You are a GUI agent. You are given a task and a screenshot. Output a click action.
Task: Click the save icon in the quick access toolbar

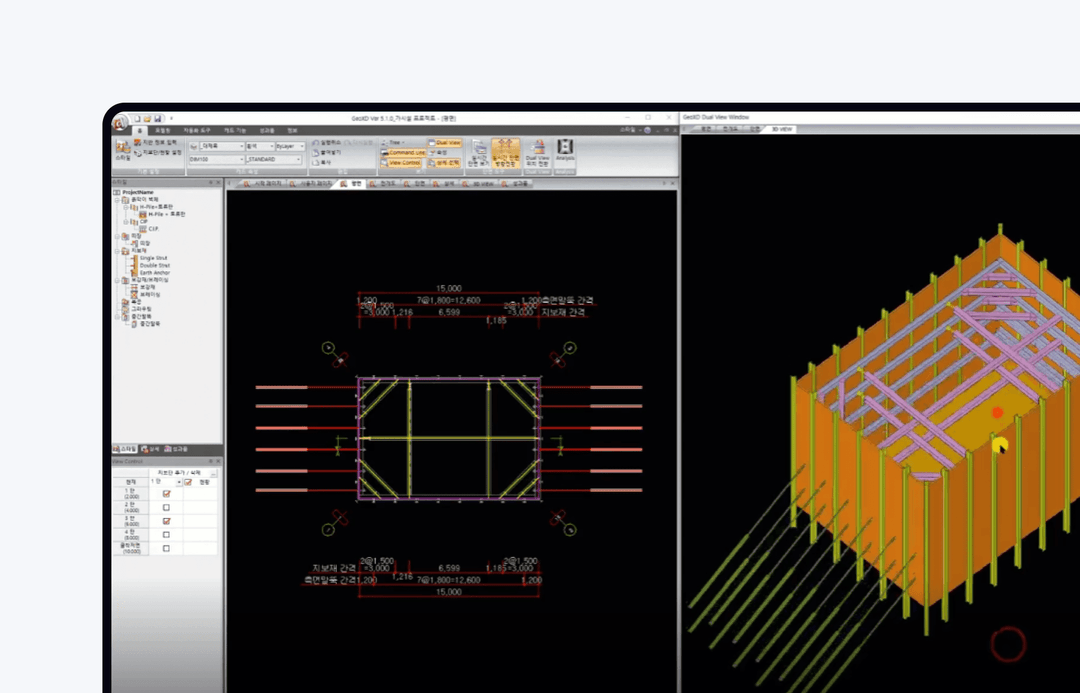click(x=158, y=118)
